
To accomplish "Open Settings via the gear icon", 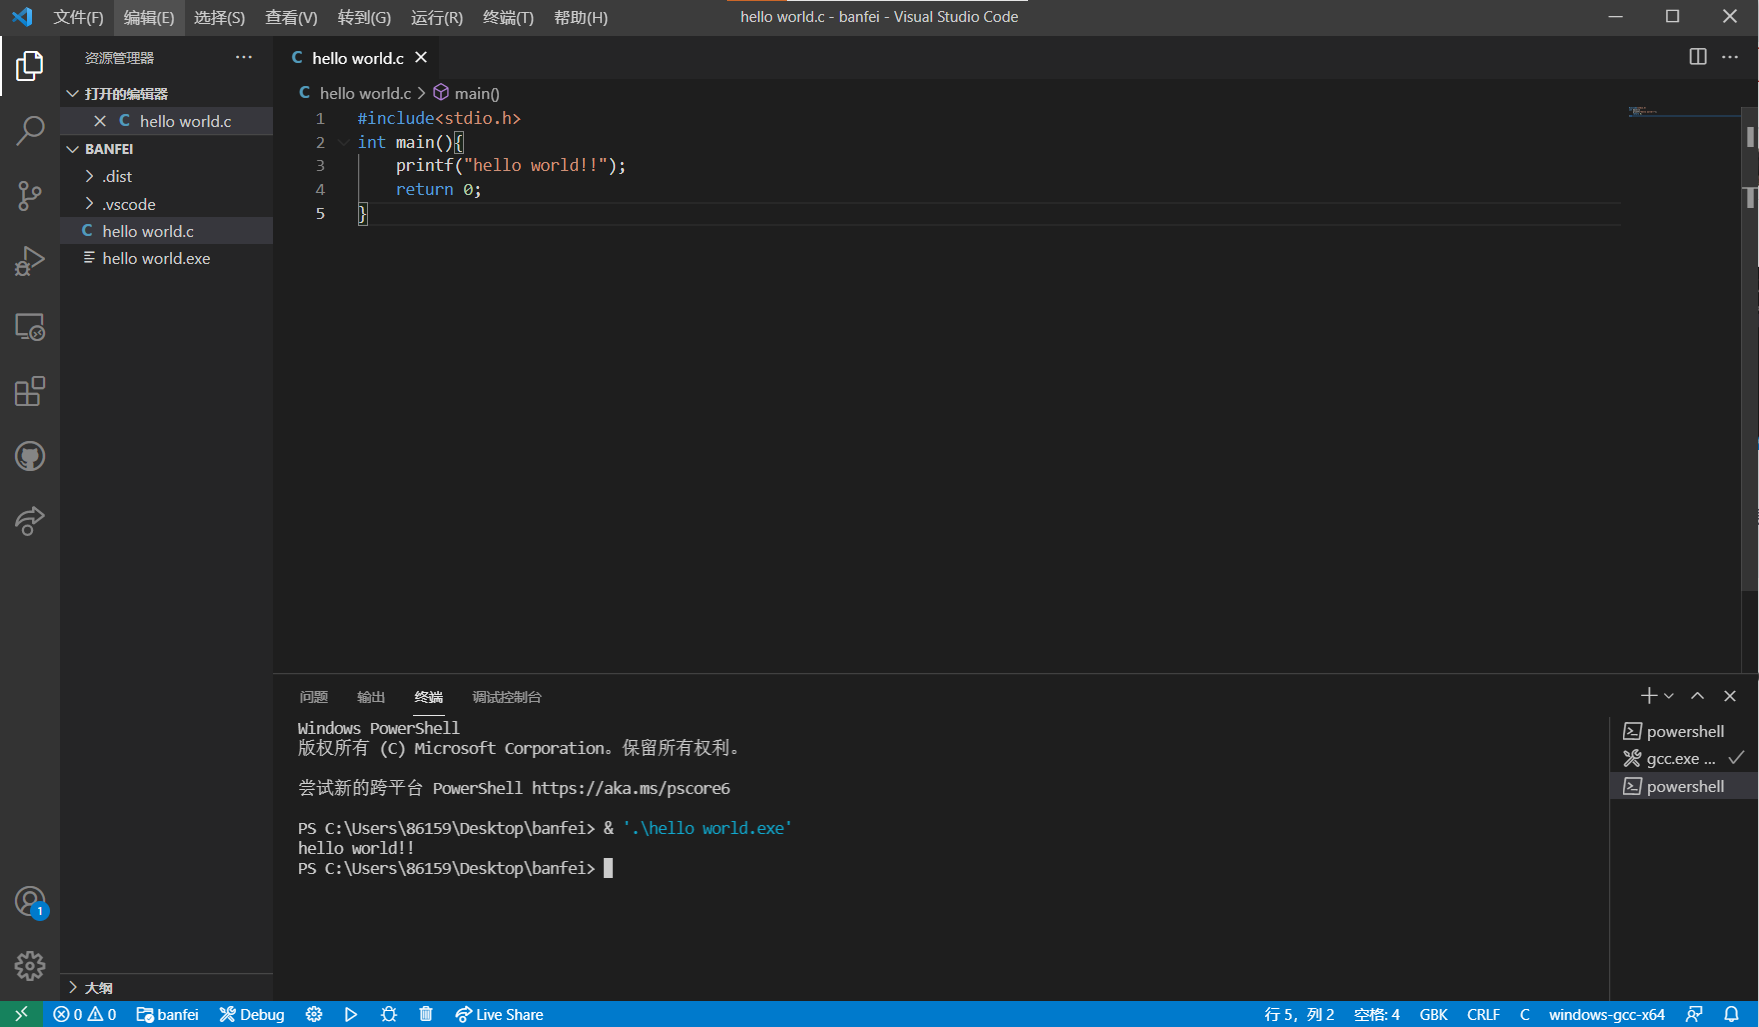I will coord(29,966).
